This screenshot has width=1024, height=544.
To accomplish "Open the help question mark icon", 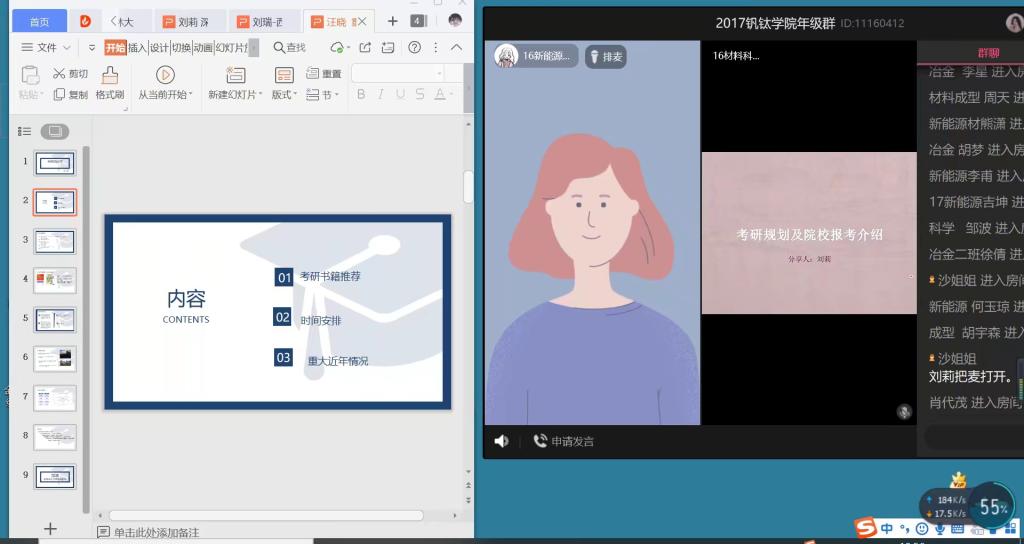I will click(414, 47).
